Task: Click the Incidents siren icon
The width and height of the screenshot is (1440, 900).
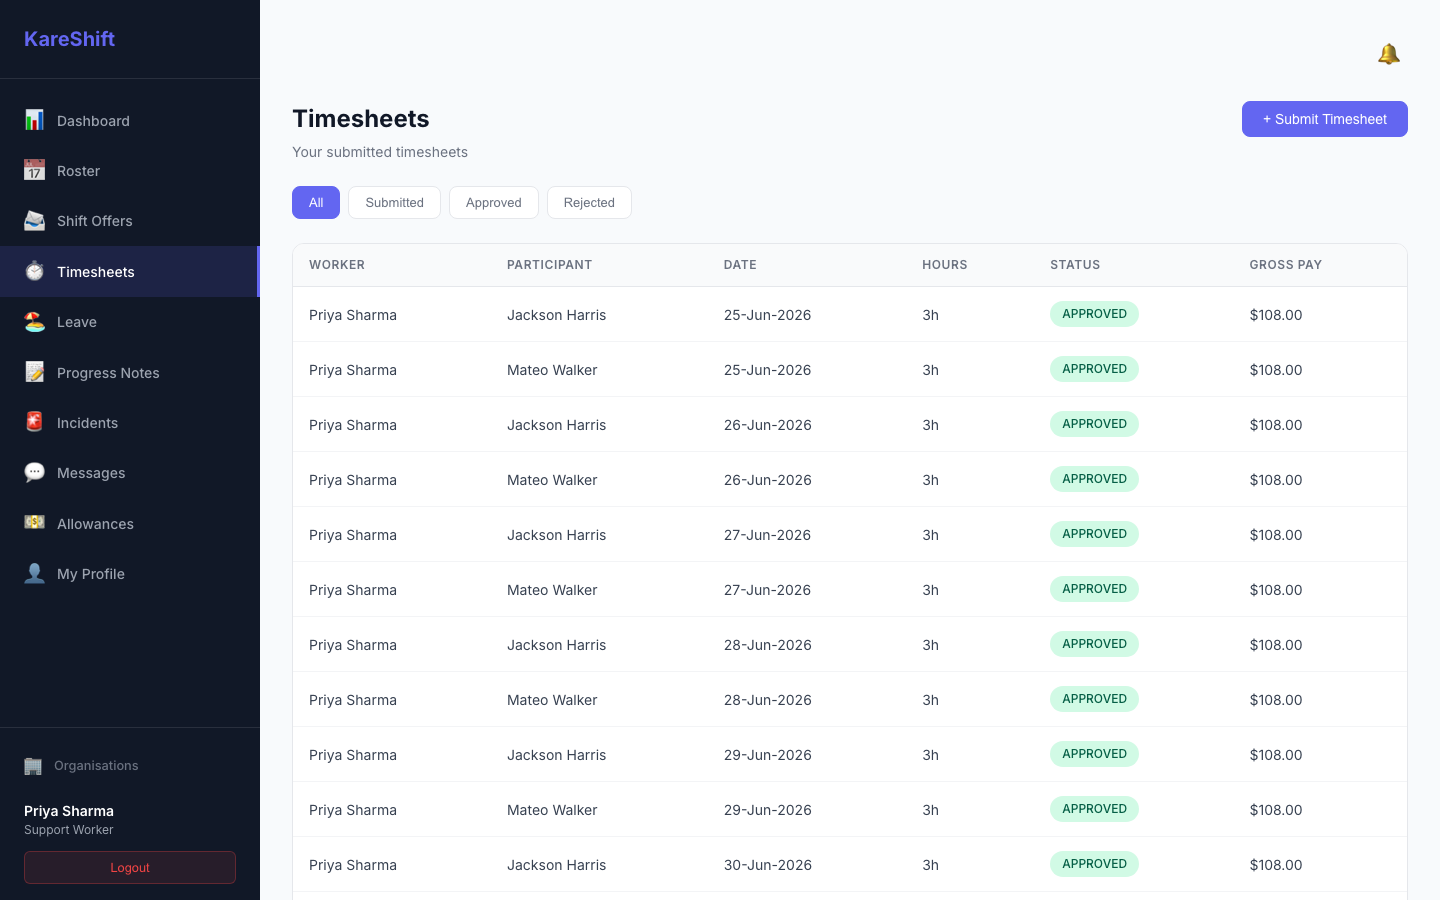Action: point(34,422)
